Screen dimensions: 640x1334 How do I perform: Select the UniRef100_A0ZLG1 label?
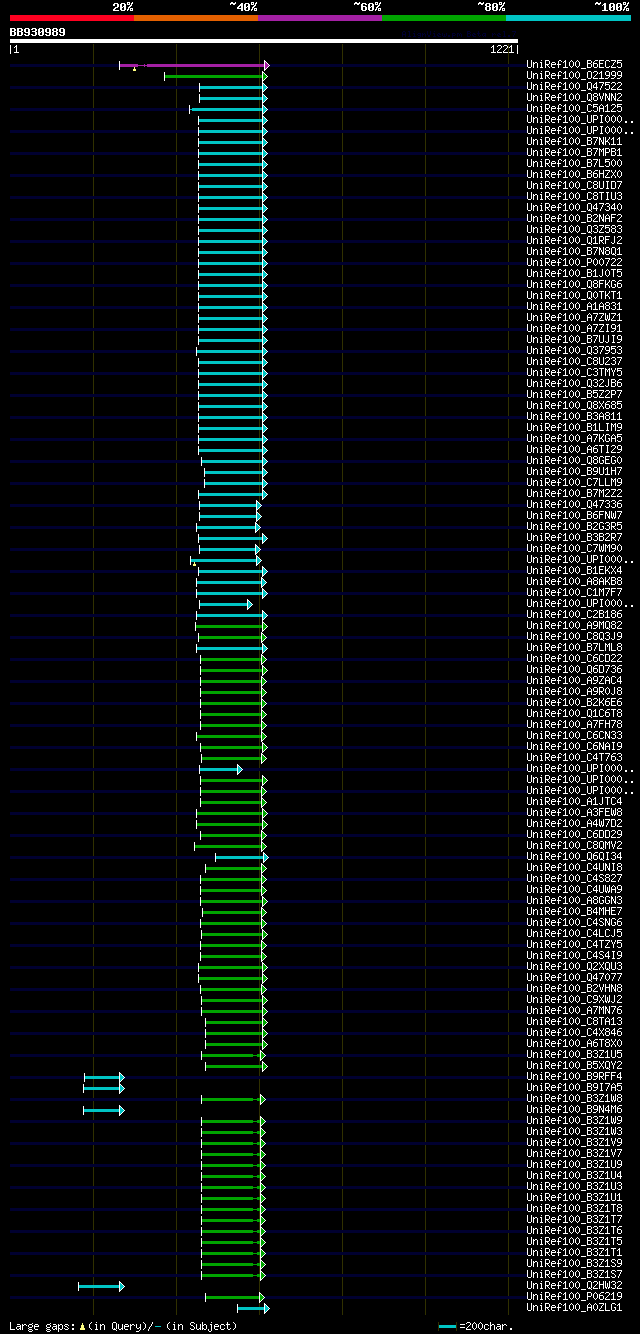tap(576, 1307)
